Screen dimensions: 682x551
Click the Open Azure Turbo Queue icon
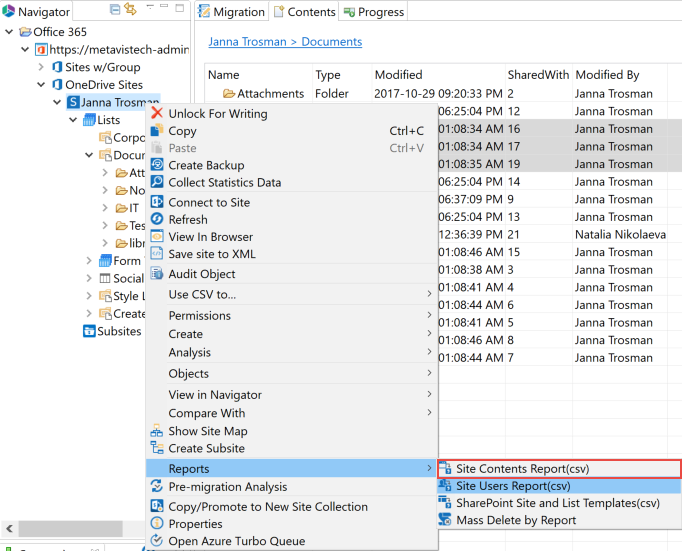coord(156,541)
